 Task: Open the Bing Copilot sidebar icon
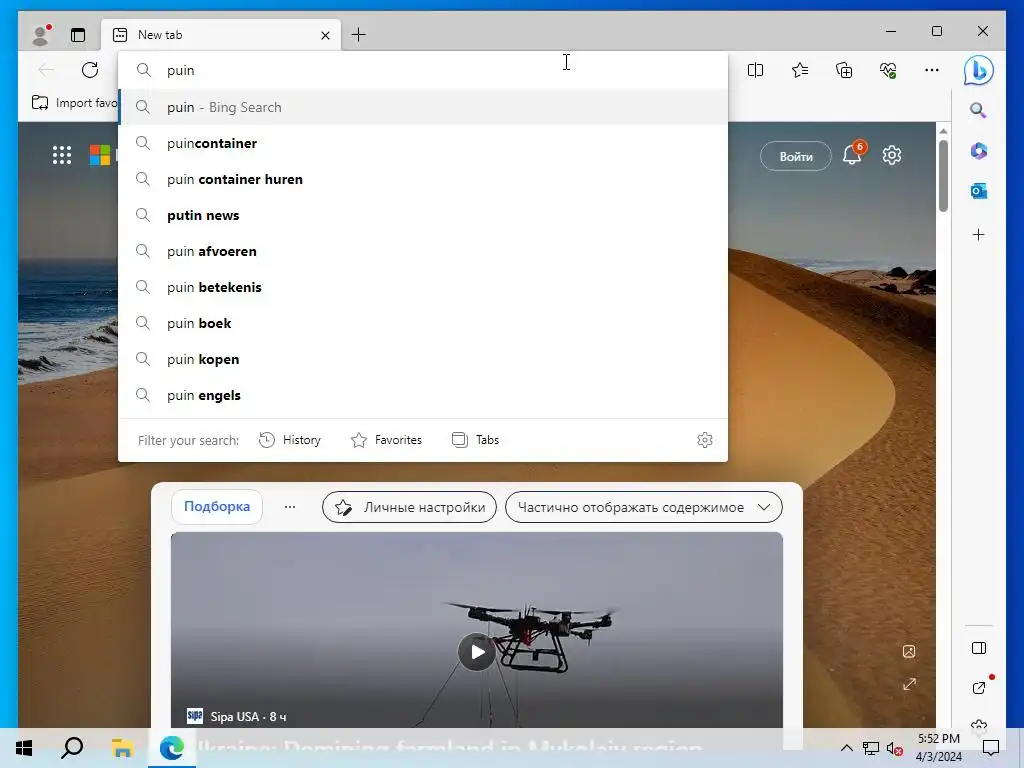point(978,70)
